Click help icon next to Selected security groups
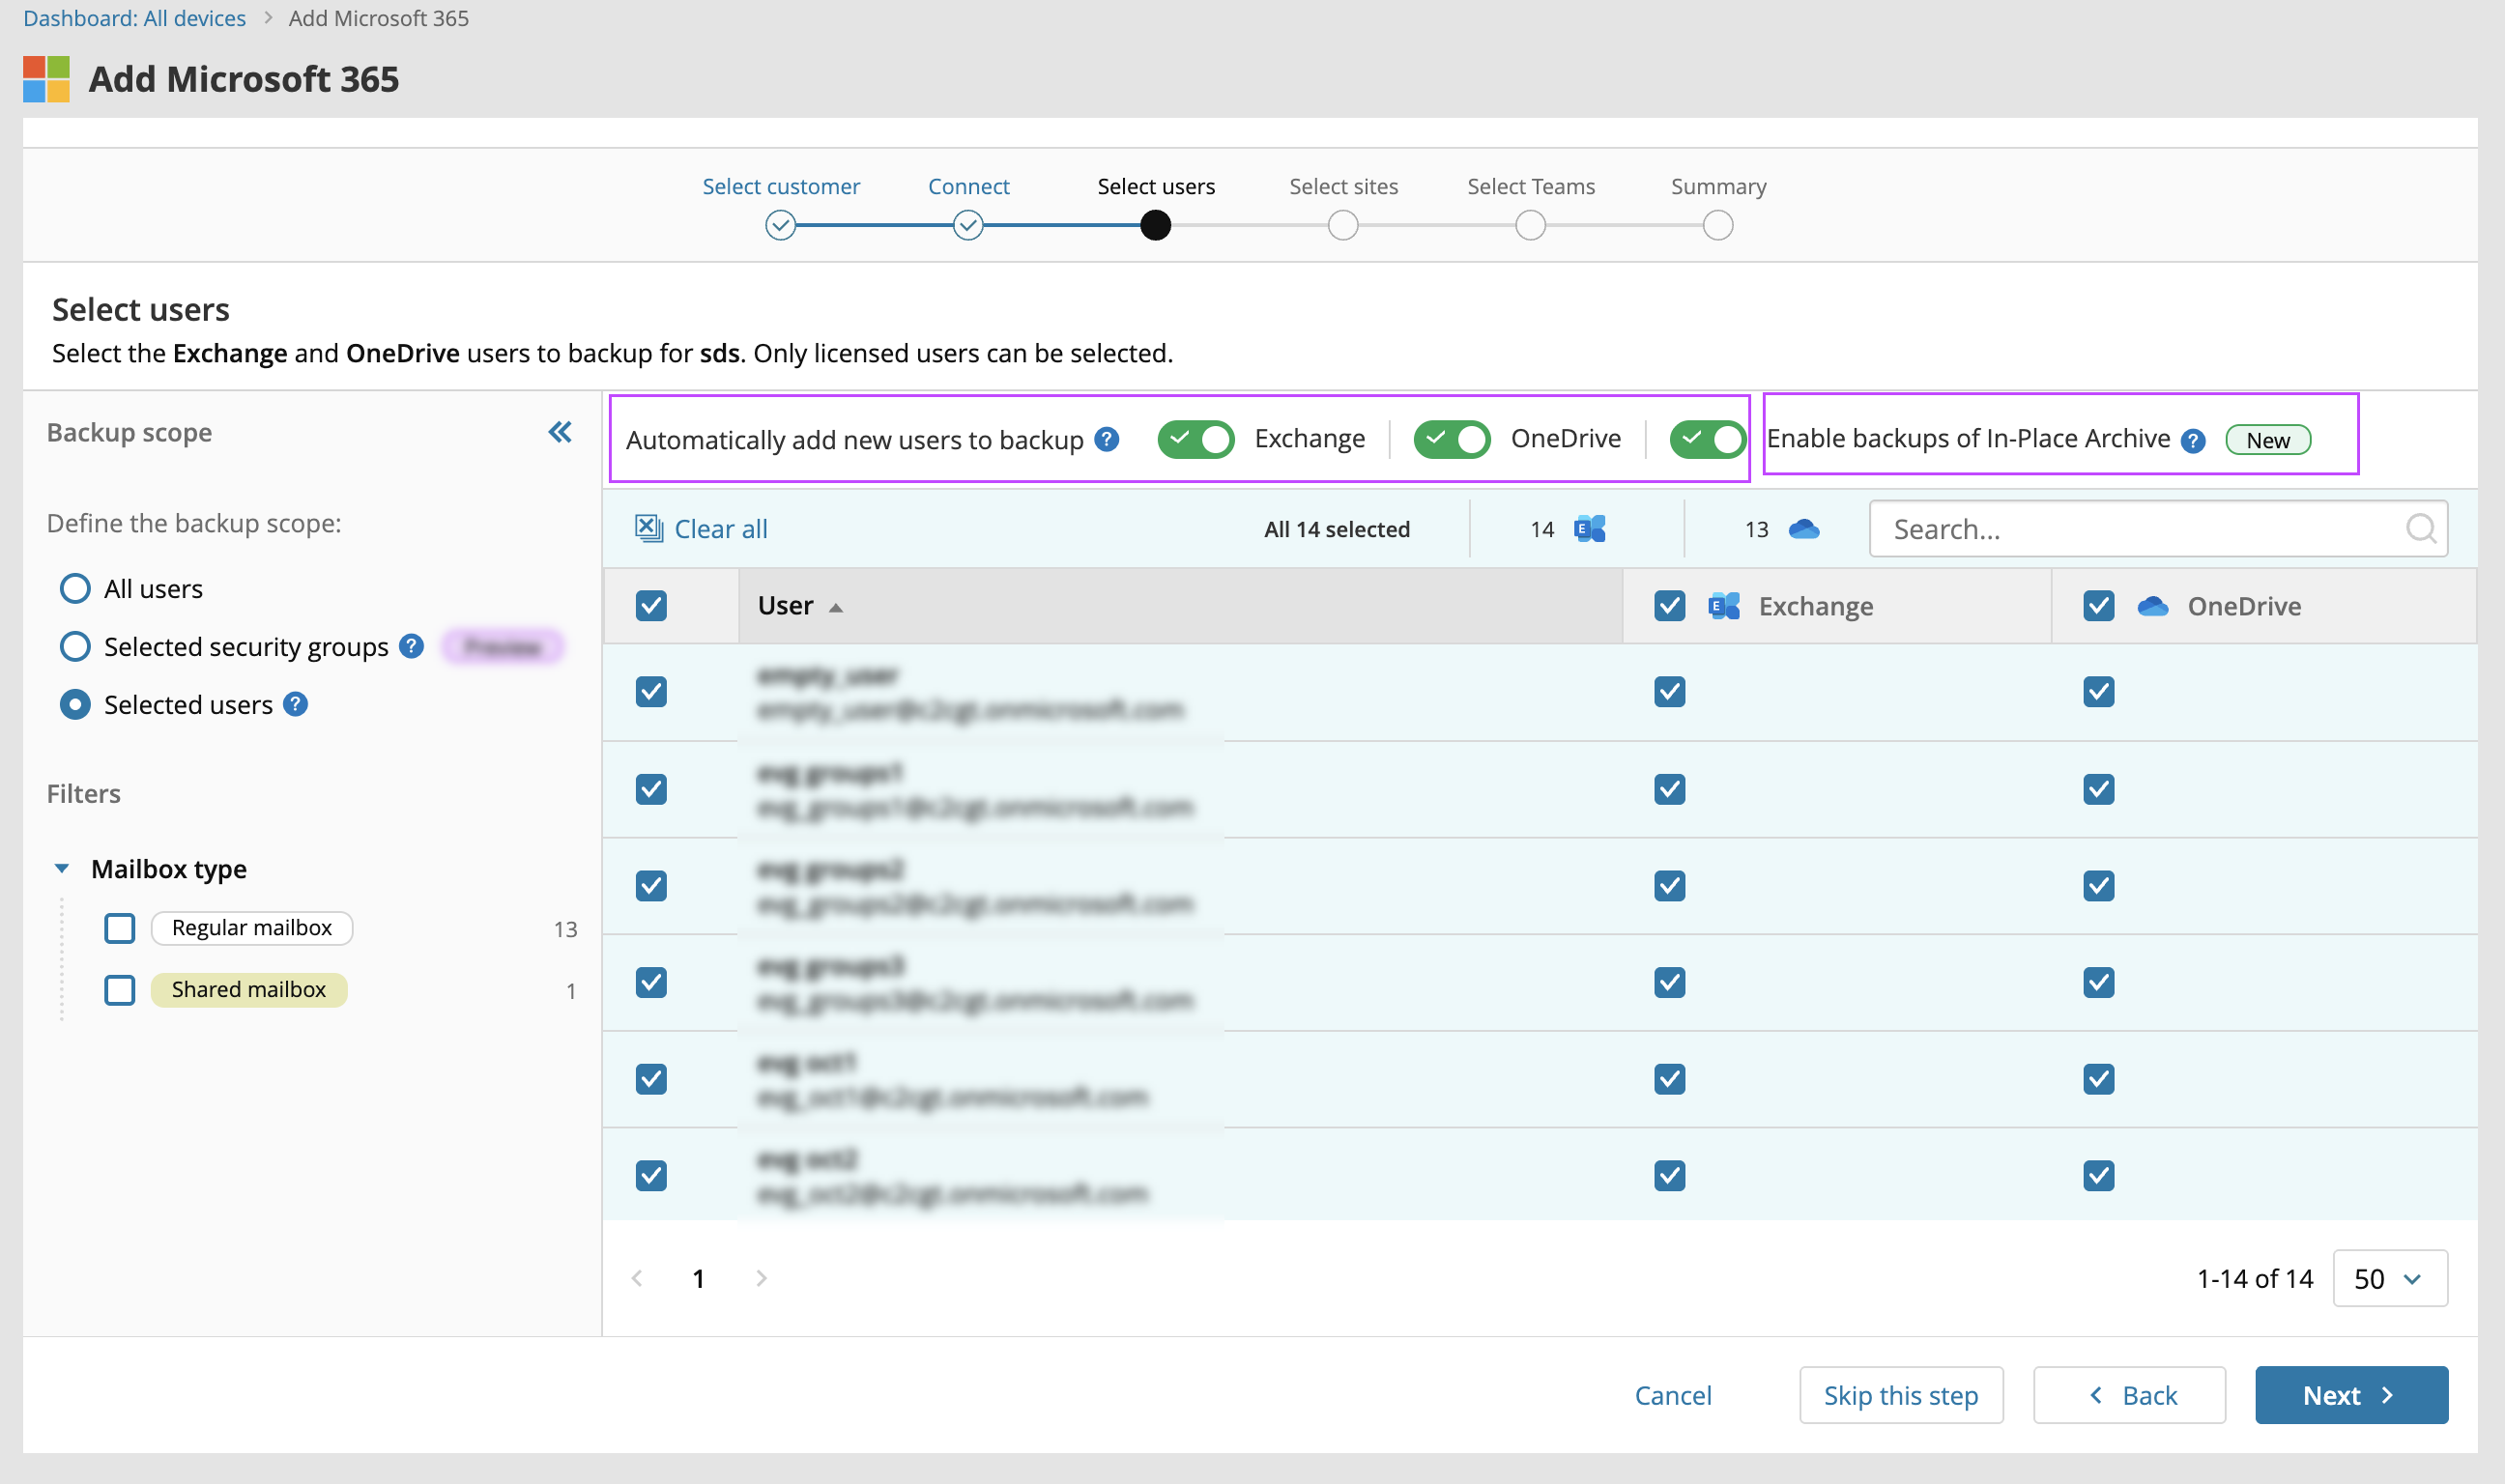Image resolution: width=2505 pixels, height=1484 pixels. [x=411, y=647]
